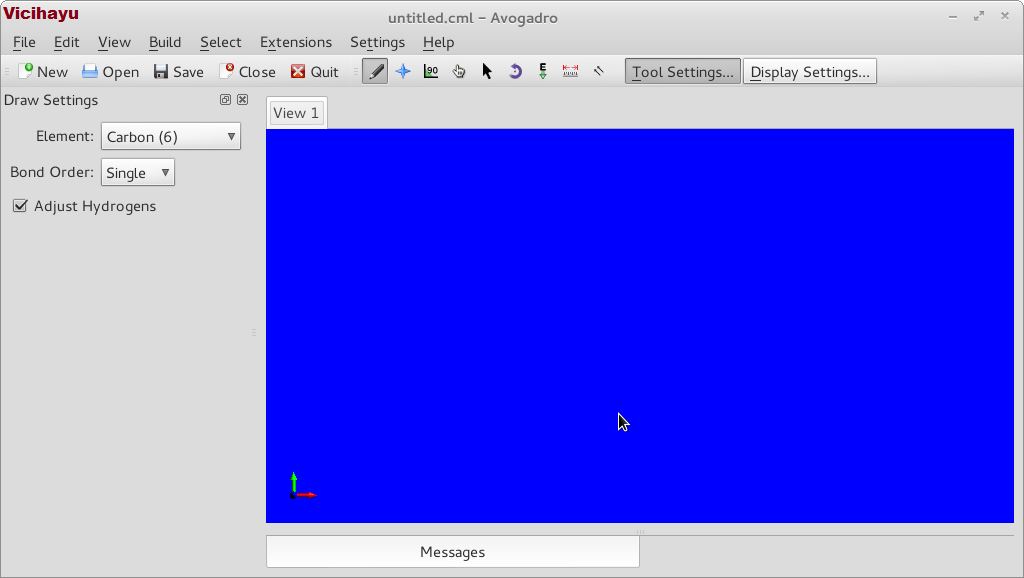Select the Draw pencil tool

376,71
